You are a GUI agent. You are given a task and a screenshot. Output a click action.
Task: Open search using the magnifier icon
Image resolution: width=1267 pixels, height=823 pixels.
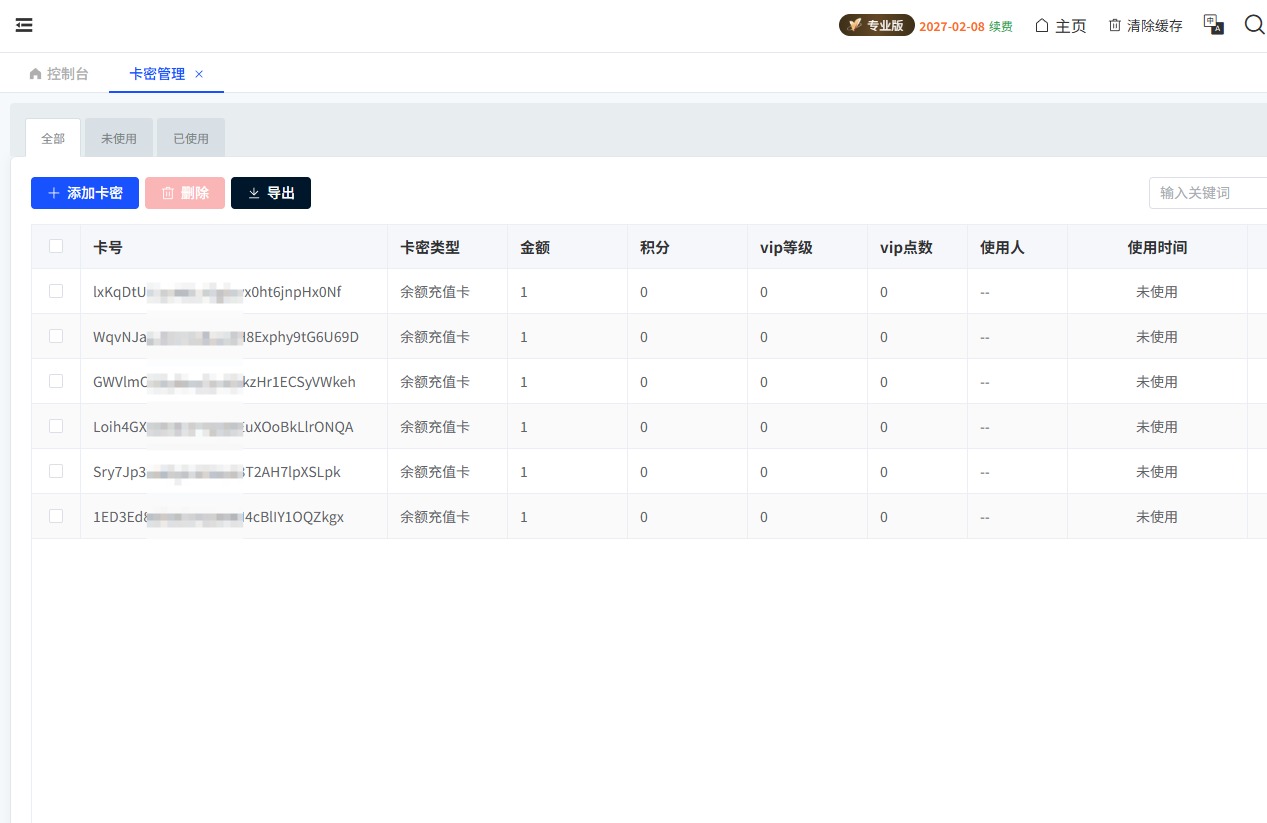tap(1254, 25)
